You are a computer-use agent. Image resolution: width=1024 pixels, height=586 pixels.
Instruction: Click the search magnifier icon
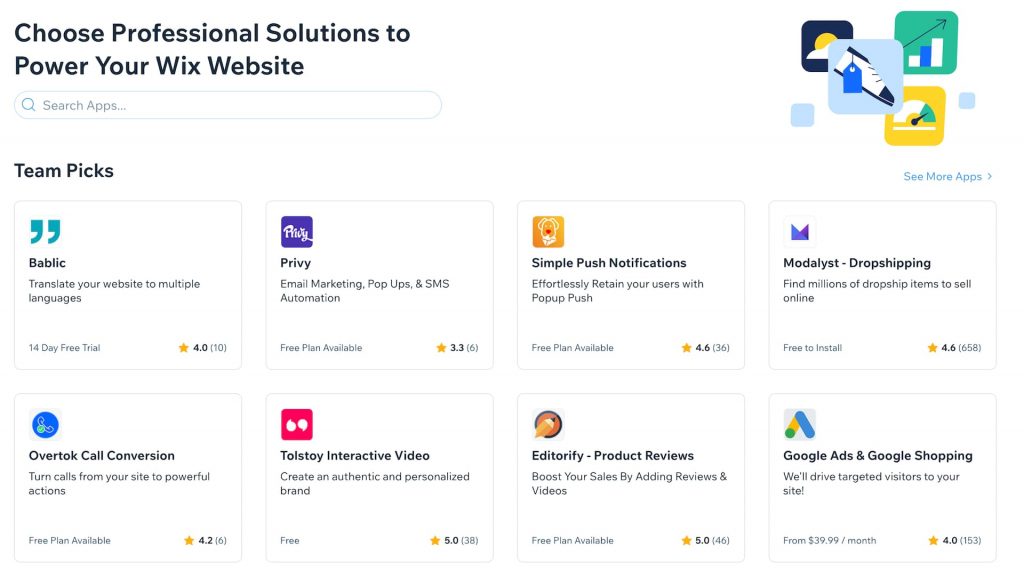tap(28, 105)
